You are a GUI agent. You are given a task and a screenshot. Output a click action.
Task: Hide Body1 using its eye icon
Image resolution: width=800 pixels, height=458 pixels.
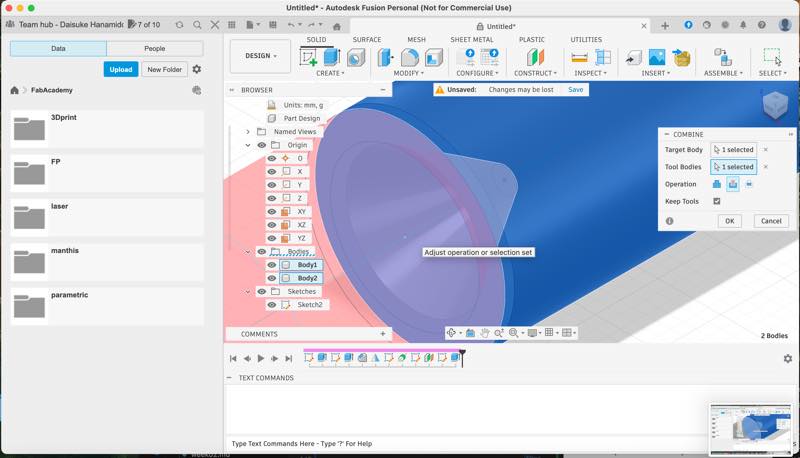(271, 265)
